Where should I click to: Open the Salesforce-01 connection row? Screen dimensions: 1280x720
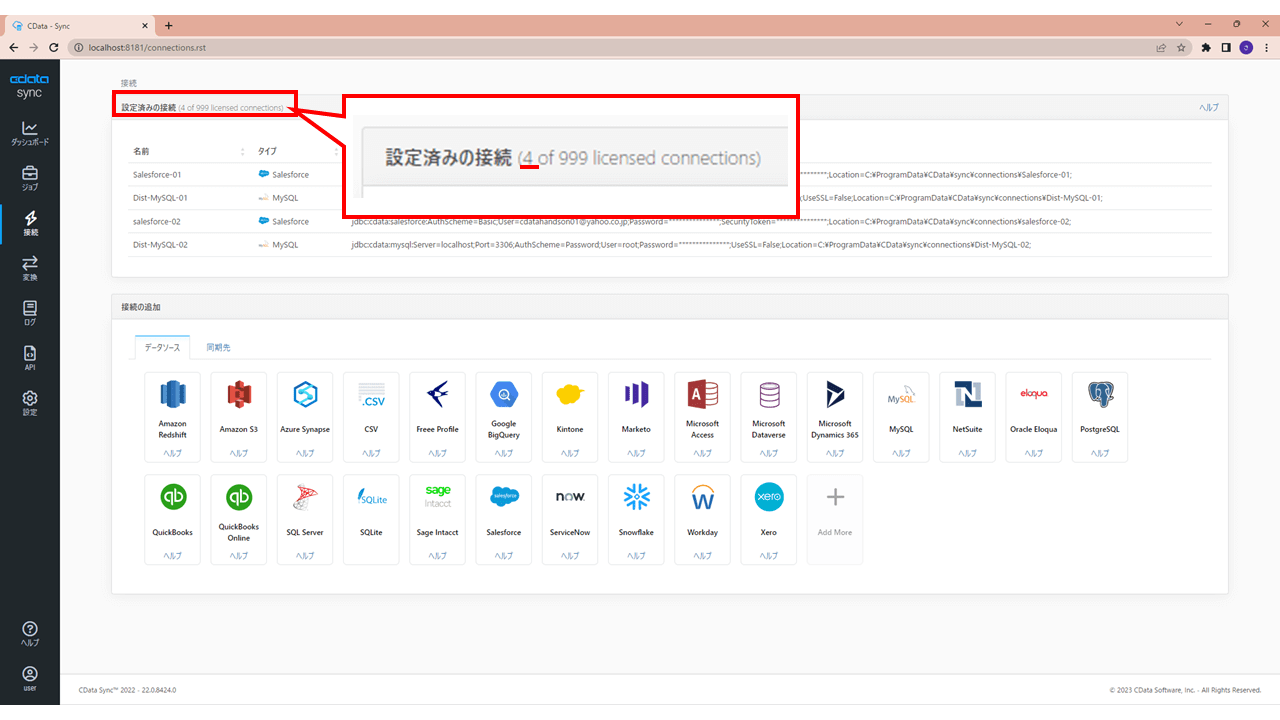(x=670, y=174)
